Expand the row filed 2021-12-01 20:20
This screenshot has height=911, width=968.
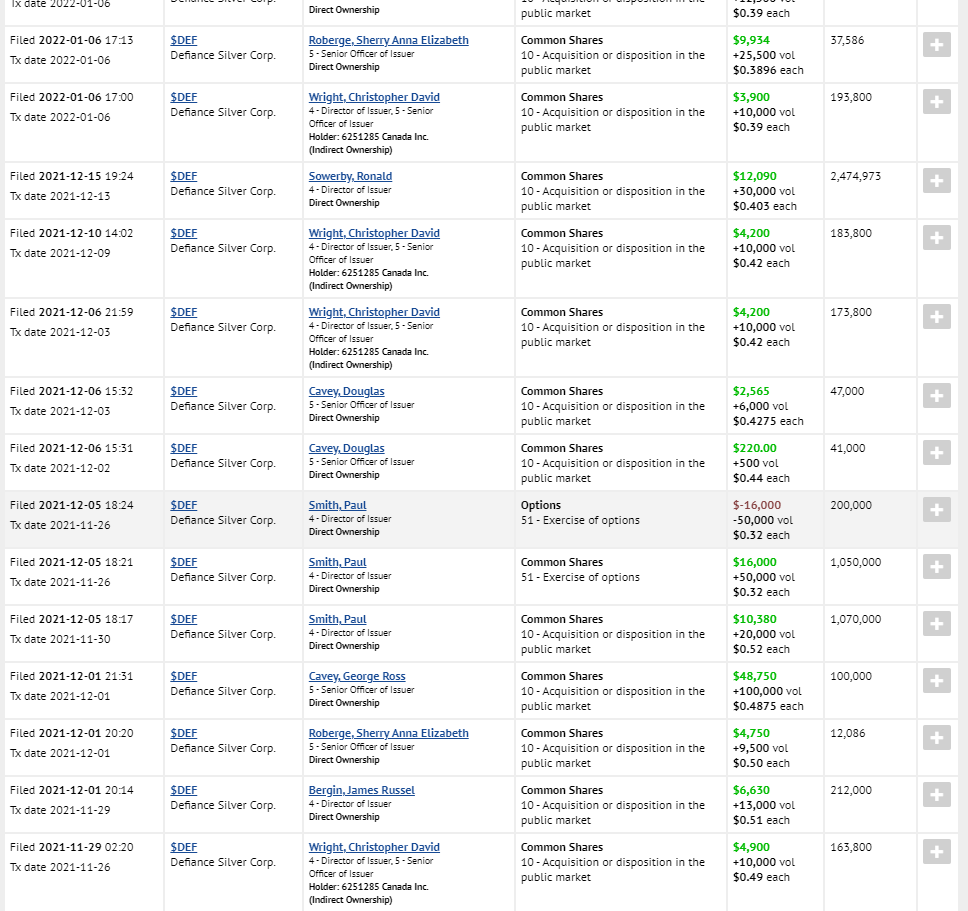coord(937,738)
